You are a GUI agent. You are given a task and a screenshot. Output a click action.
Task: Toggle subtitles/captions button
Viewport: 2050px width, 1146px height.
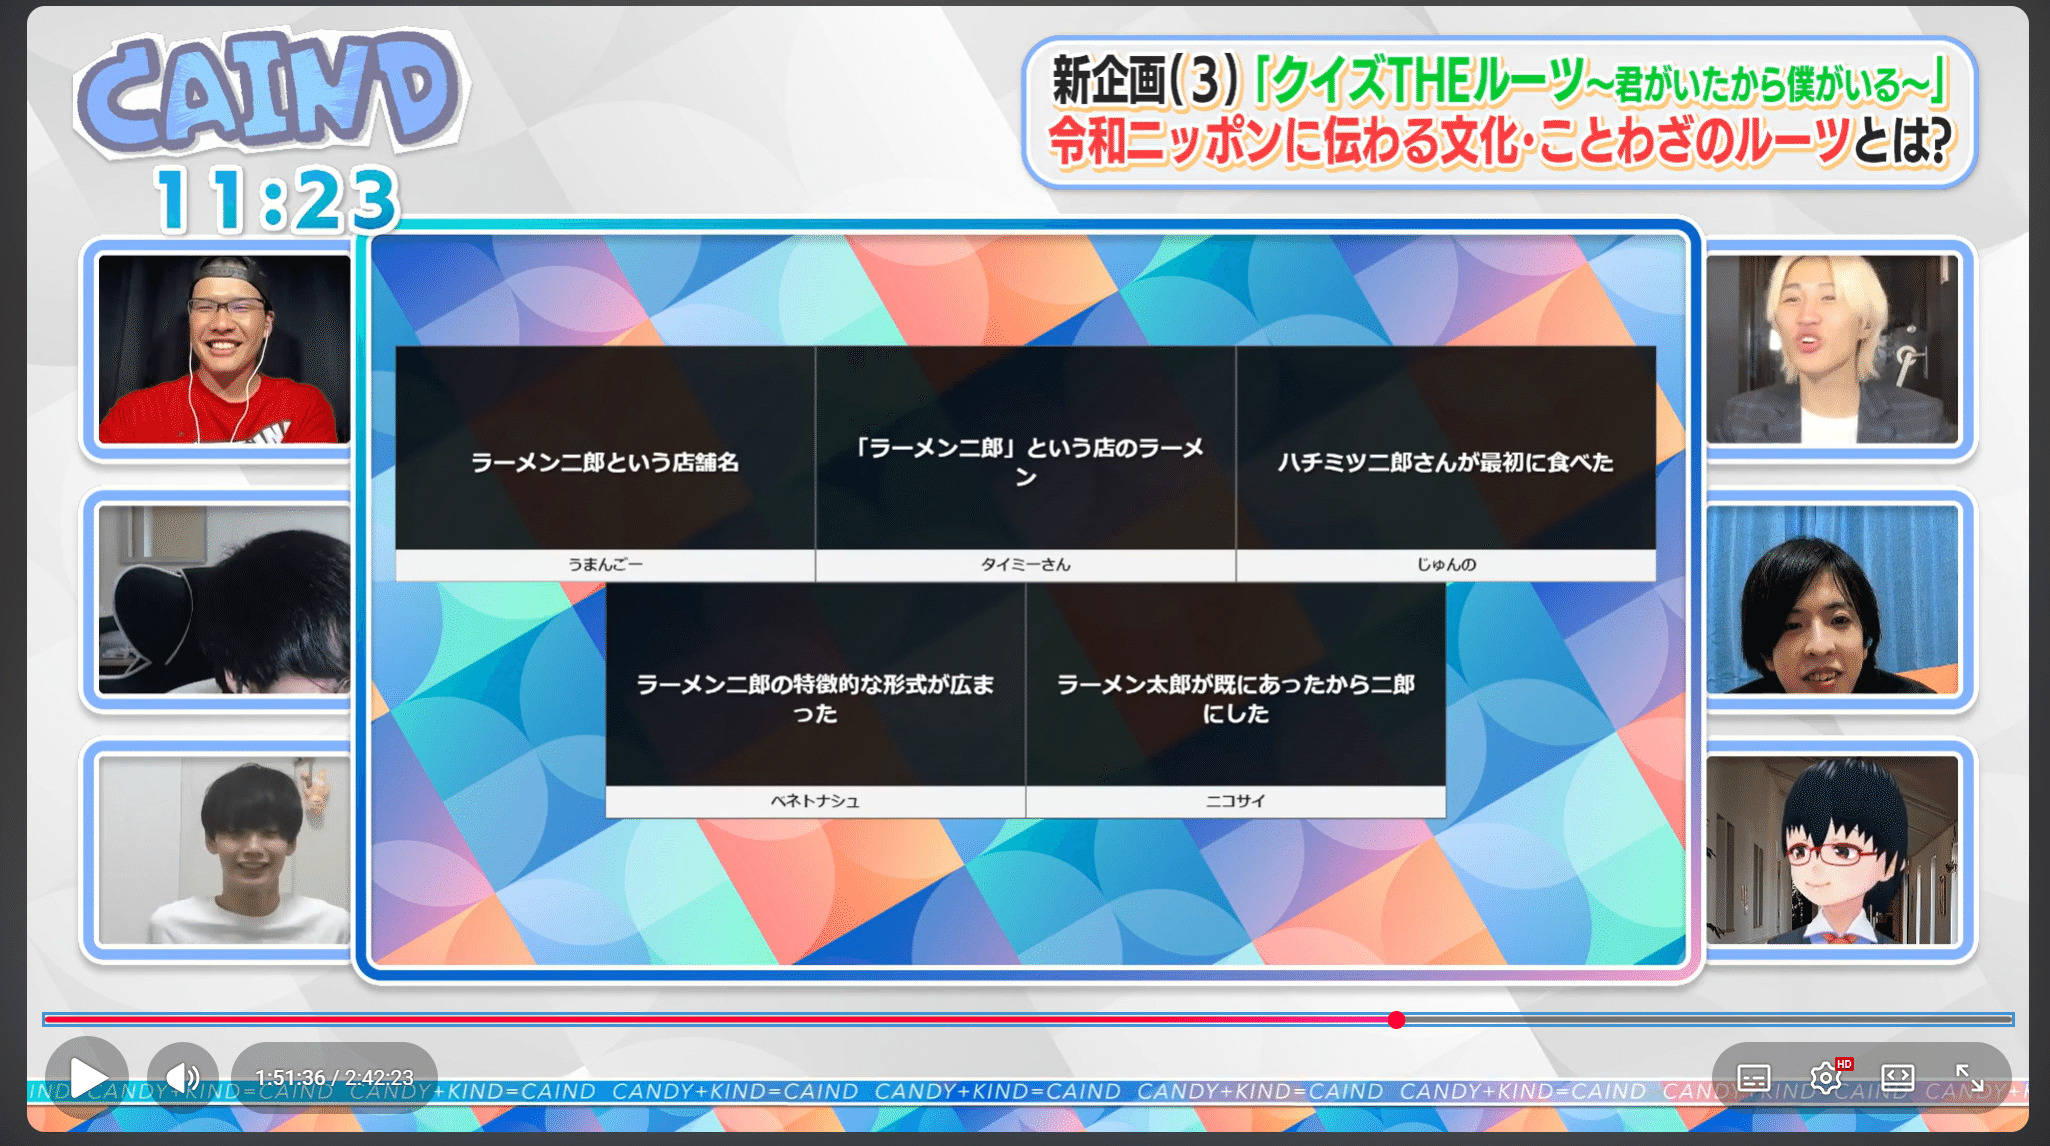coord(1753,1077)
